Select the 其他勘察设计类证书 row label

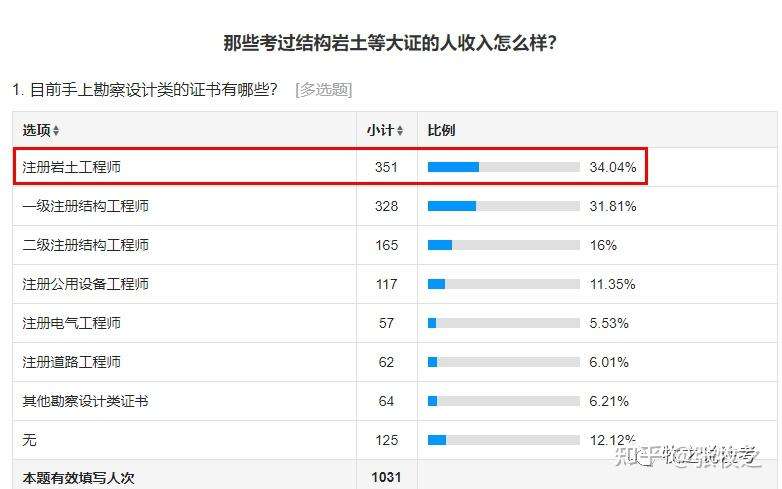pyautogui.click(x=86, y=401)
